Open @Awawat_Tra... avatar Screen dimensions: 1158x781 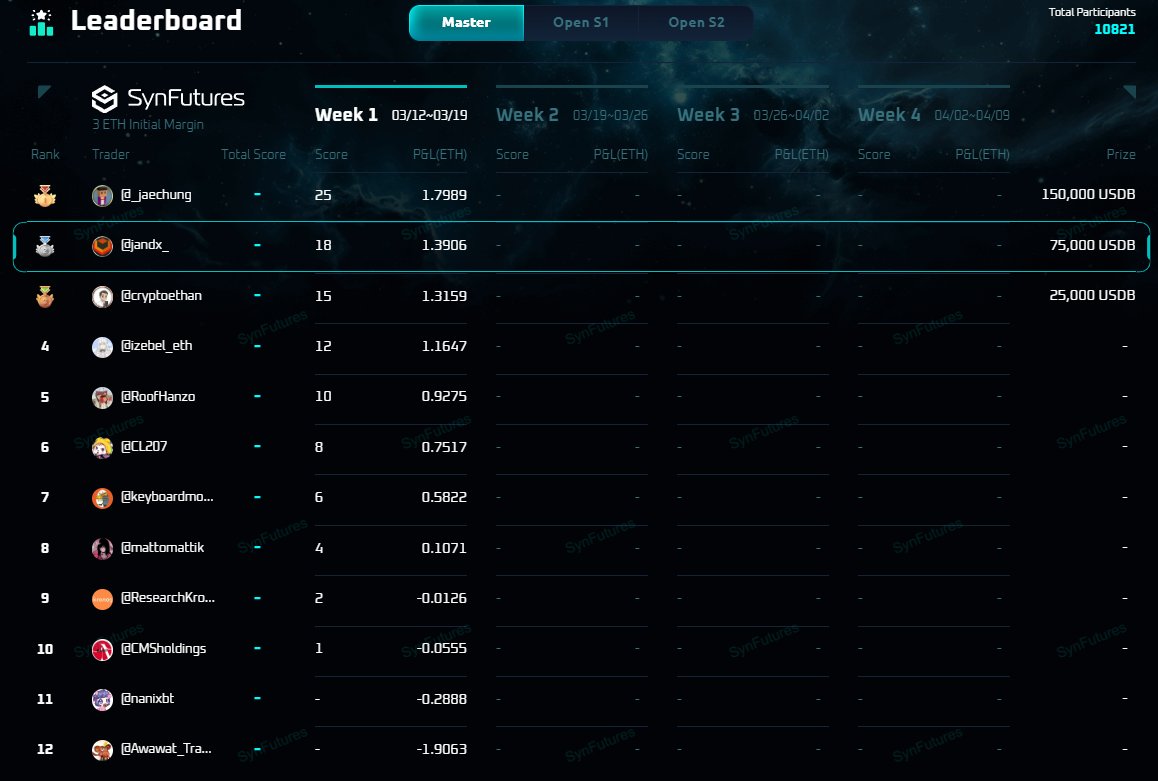pyautogui.click(x=102, y=749)
